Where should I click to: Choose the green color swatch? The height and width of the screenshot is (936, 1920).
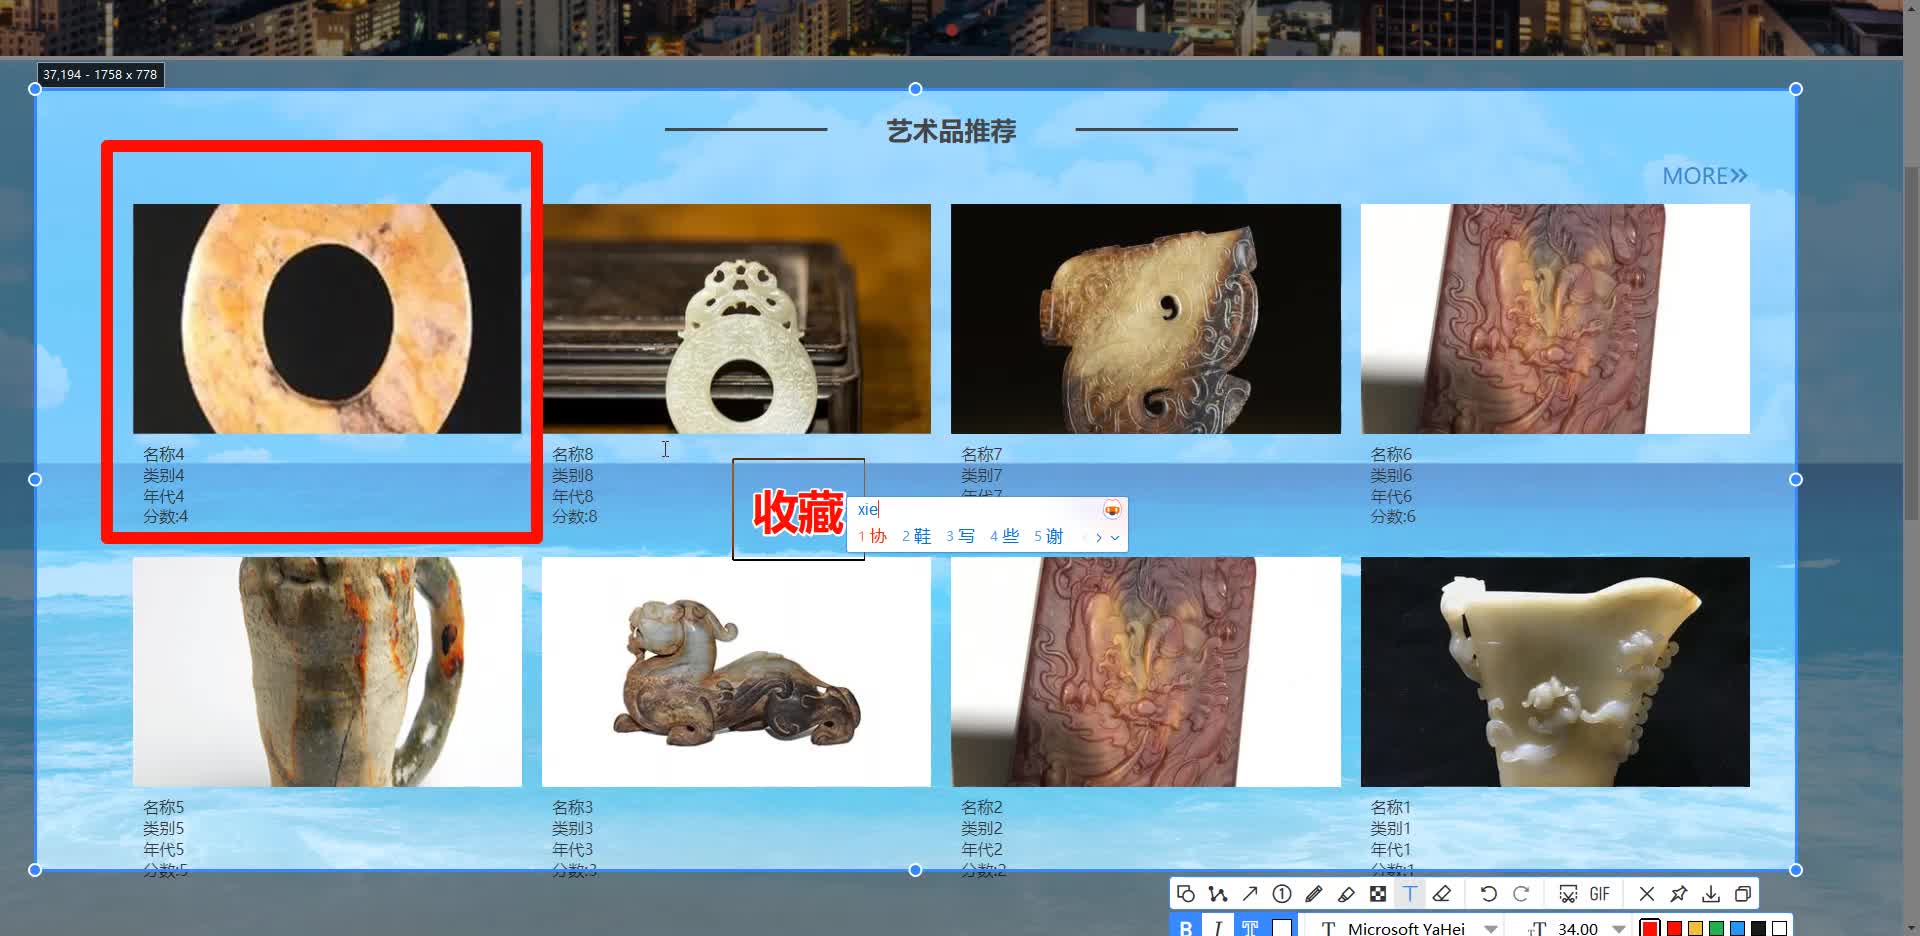[1717, 929]
